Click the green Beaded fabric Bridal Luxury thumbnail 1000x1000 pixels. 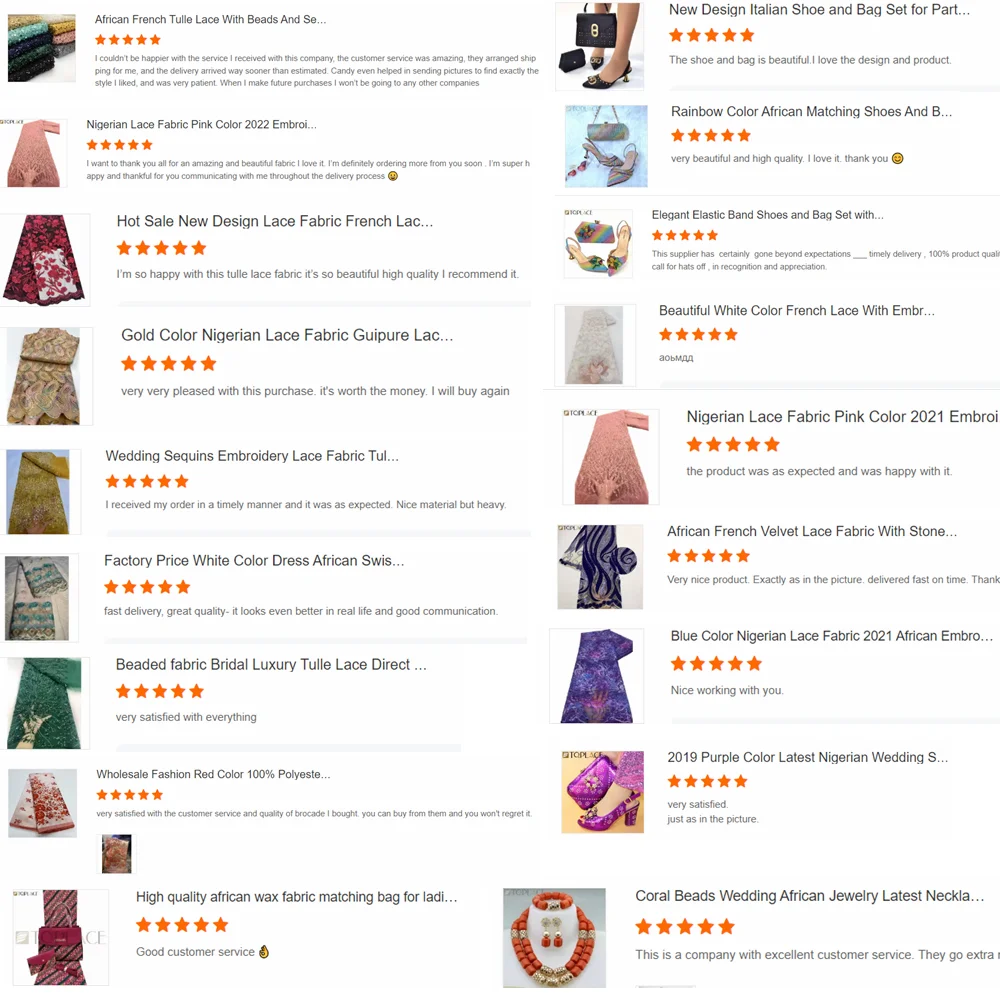point(44,703)
